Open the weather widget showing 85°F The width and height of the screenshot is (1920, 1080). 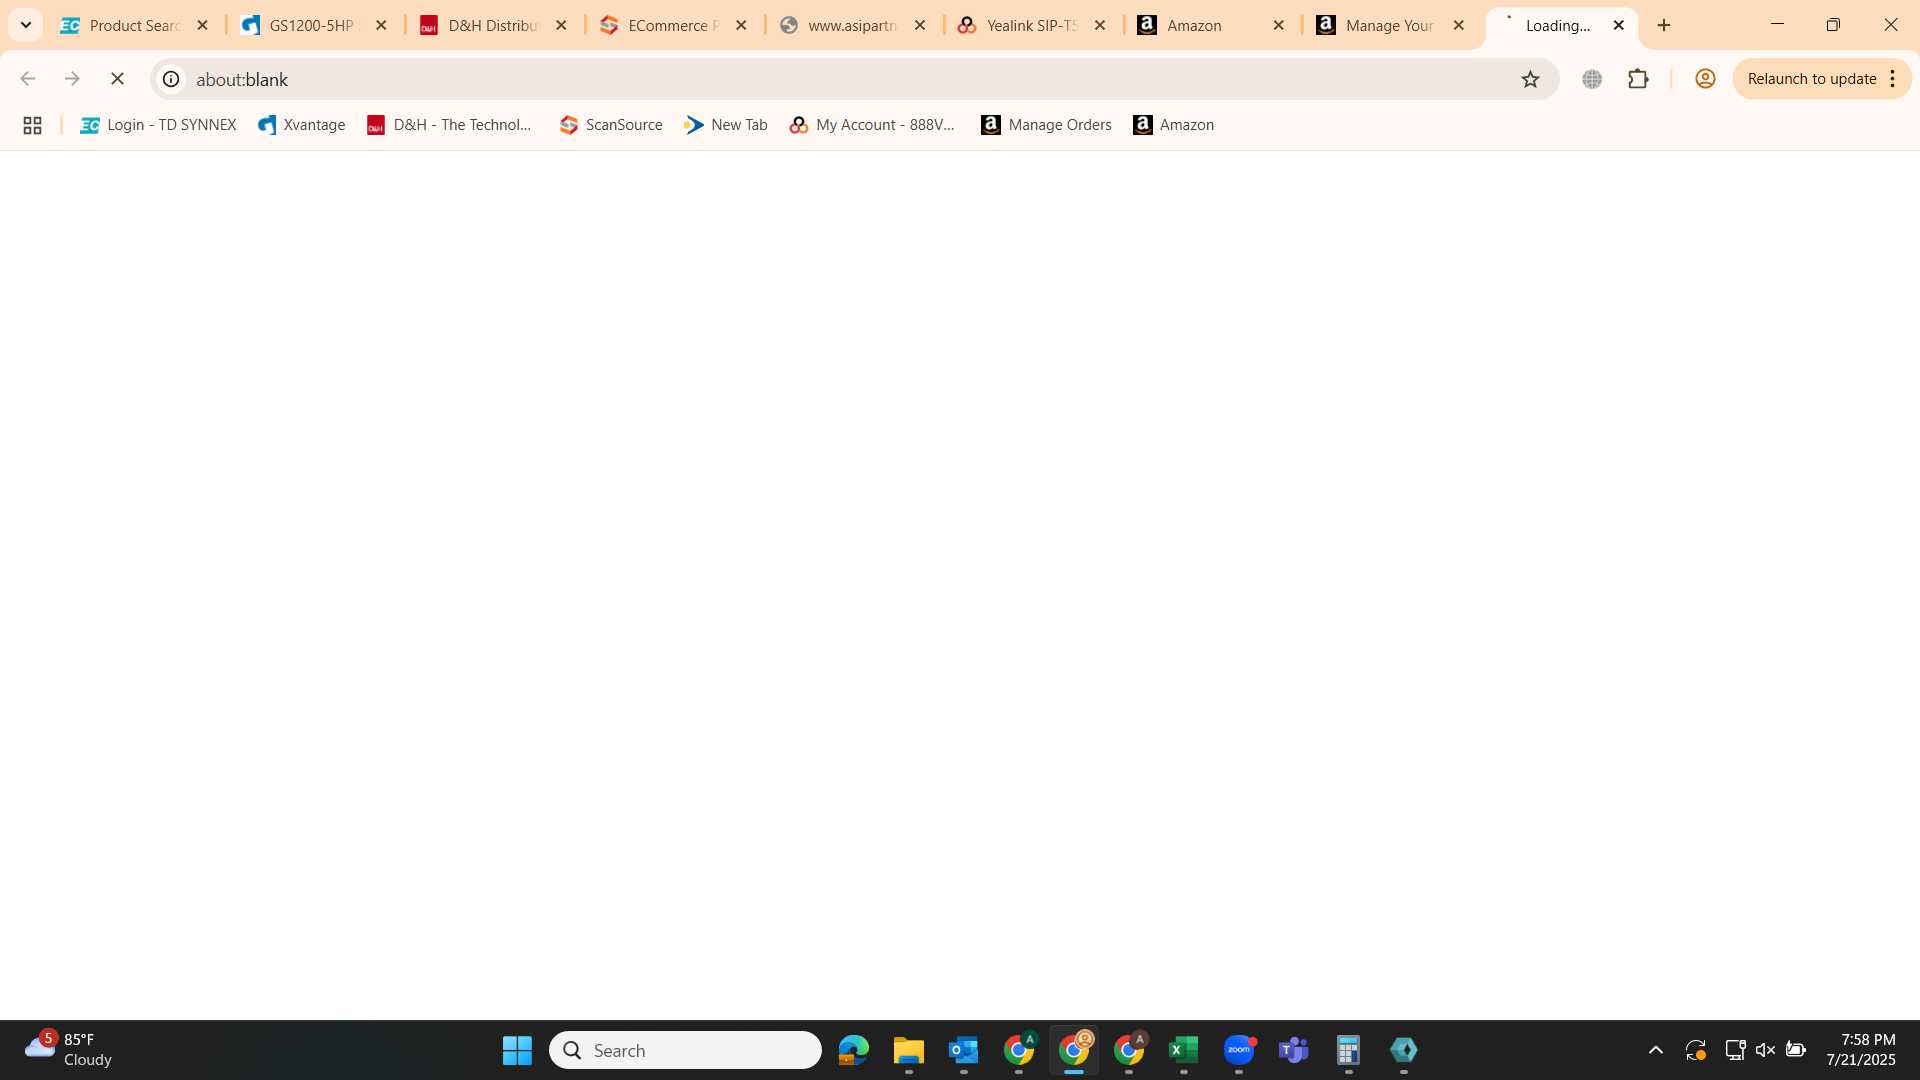pyautogui.click(x=68, y=1049)
